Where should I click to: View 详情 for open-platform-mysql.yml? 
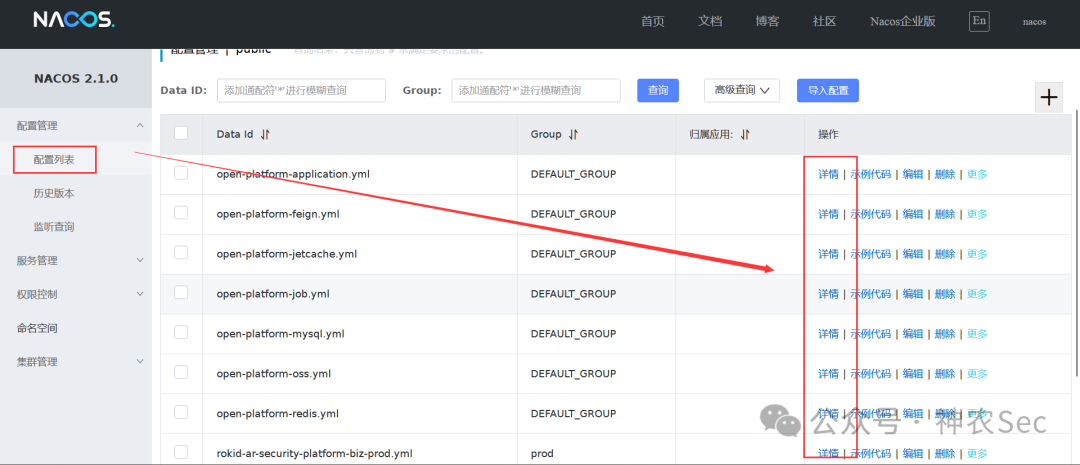828,334
